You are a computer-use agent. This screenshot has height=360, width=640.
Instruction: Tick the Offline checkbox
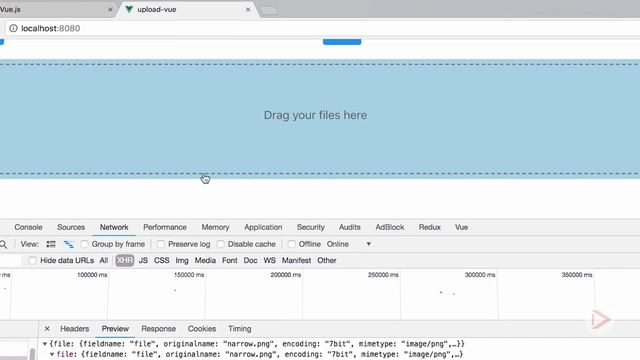tap(291, 244)
